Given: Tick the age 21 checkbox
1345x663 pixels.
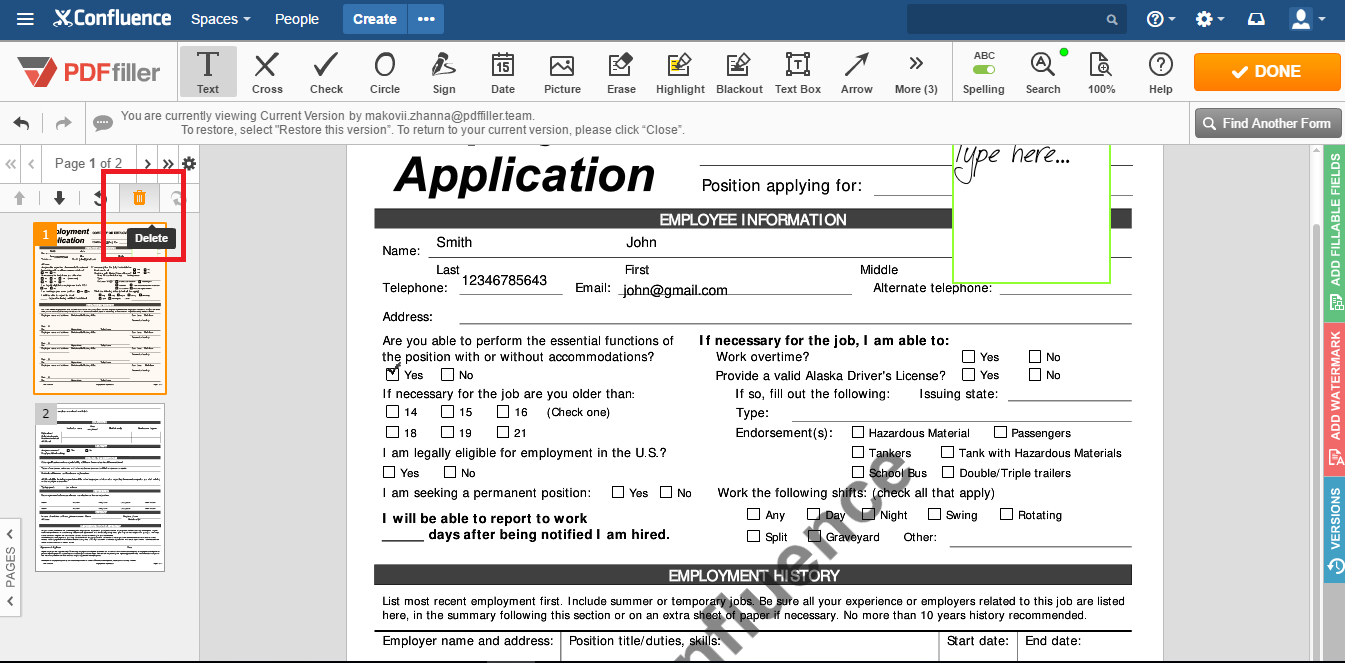Looking at the screenshot, I should tap(503, 432).
